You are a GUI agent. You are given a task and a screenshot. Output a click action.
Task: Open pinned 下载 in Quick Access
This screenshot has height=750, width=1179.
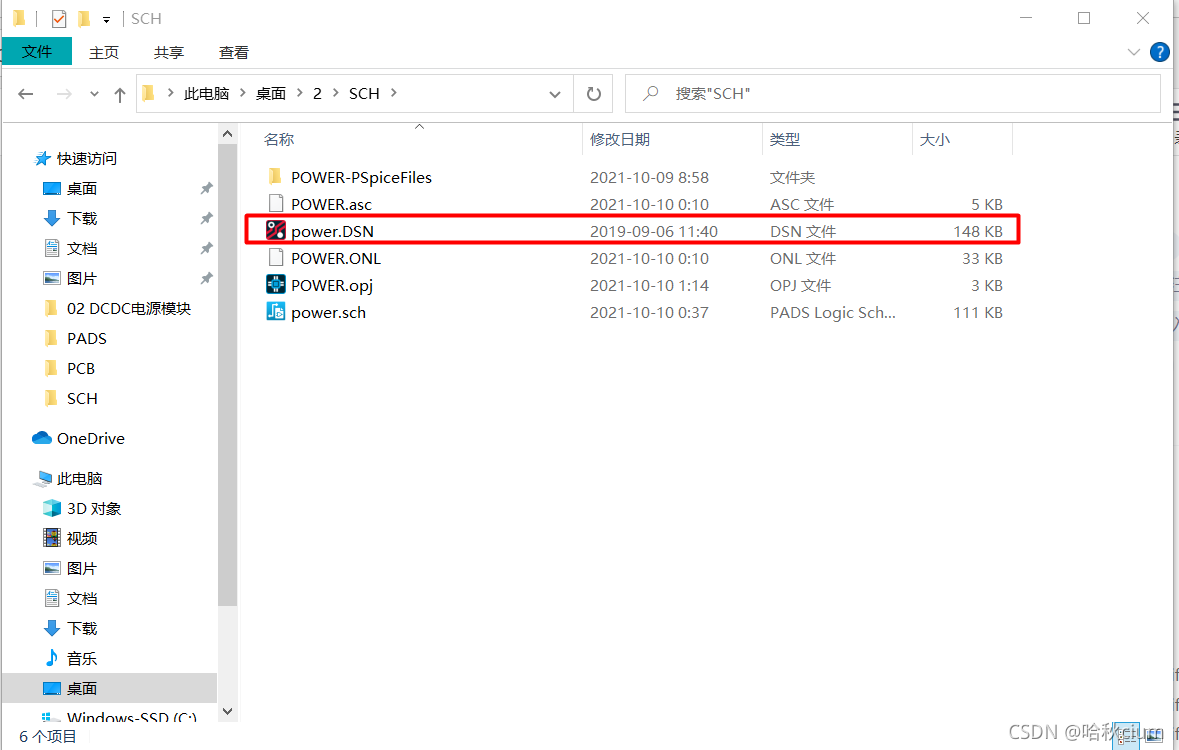point(71,218)
